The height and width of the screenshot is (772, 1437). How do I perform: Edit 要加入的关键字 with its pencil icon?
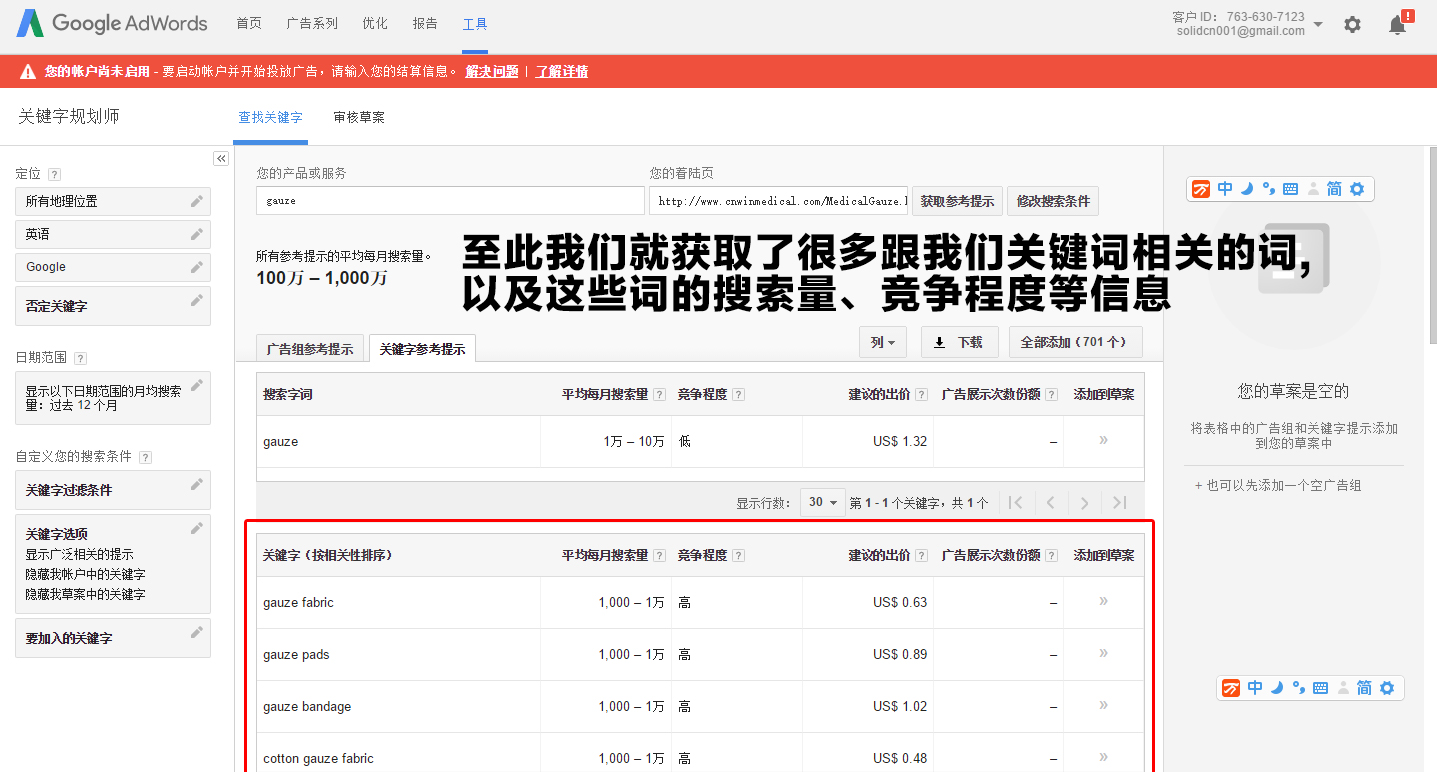(x=197, y=632)
